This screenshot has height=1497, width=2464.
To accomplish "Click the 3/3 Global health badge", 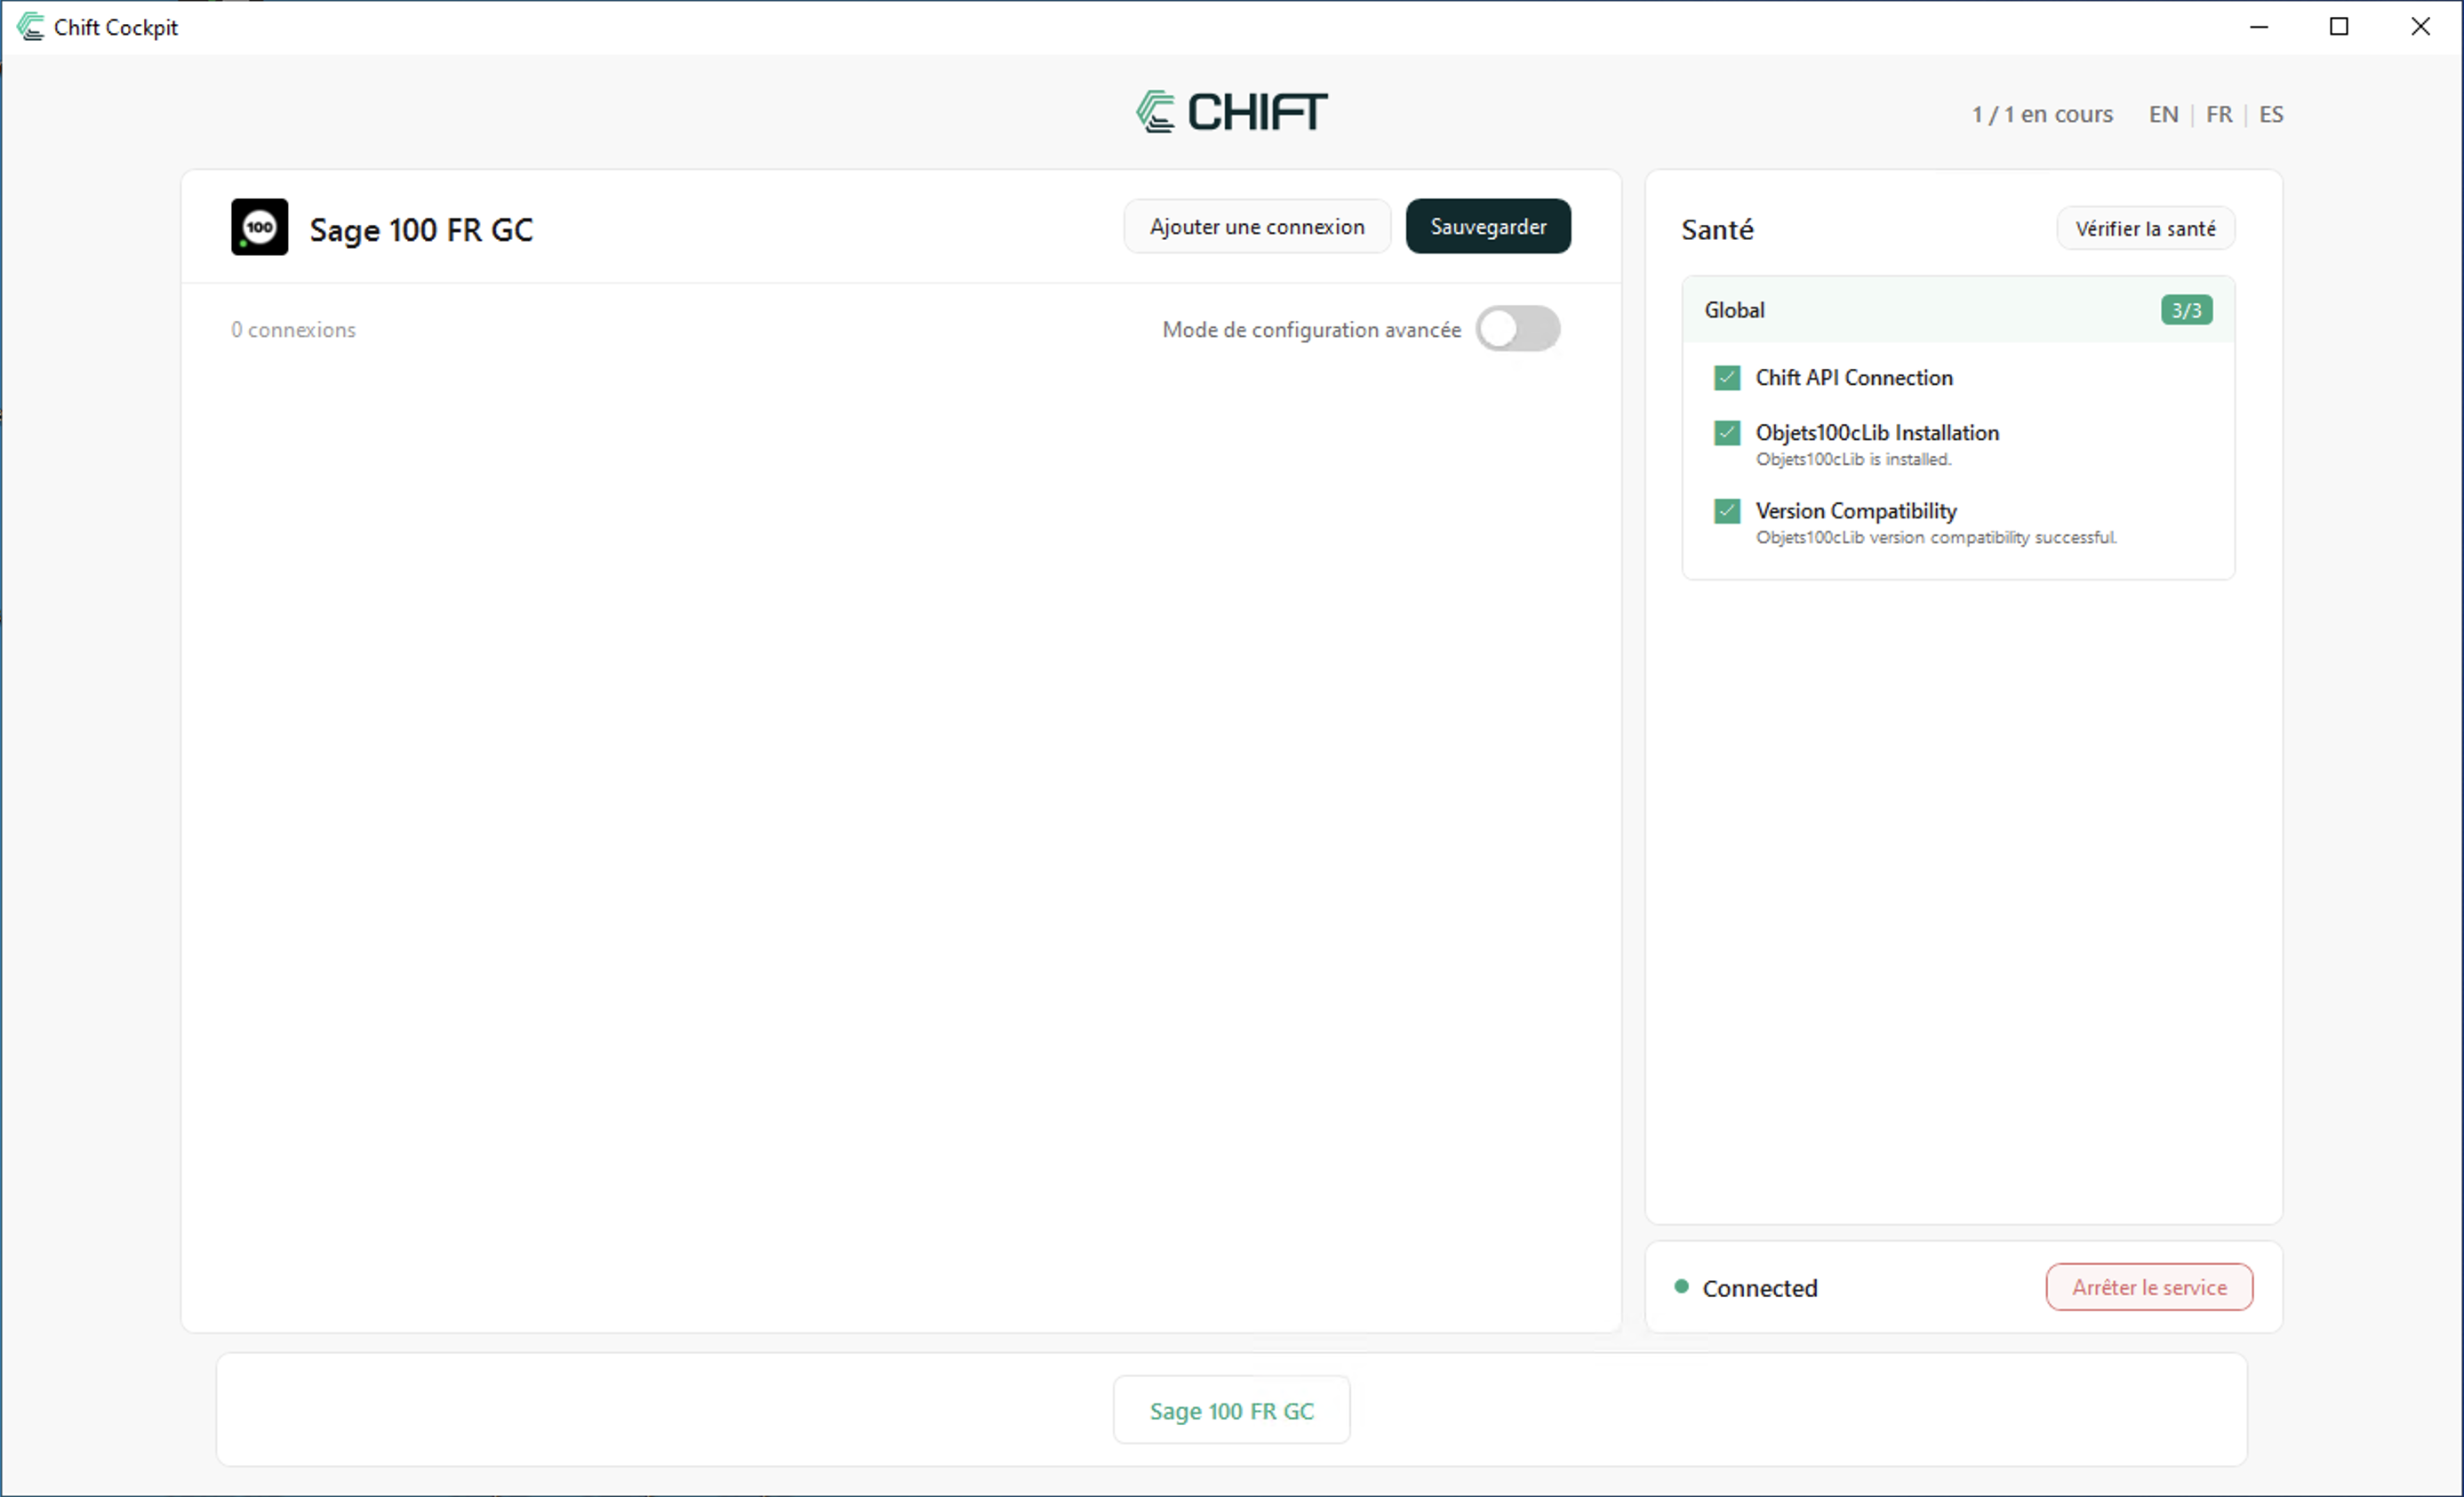I will tap(2186, 310).
